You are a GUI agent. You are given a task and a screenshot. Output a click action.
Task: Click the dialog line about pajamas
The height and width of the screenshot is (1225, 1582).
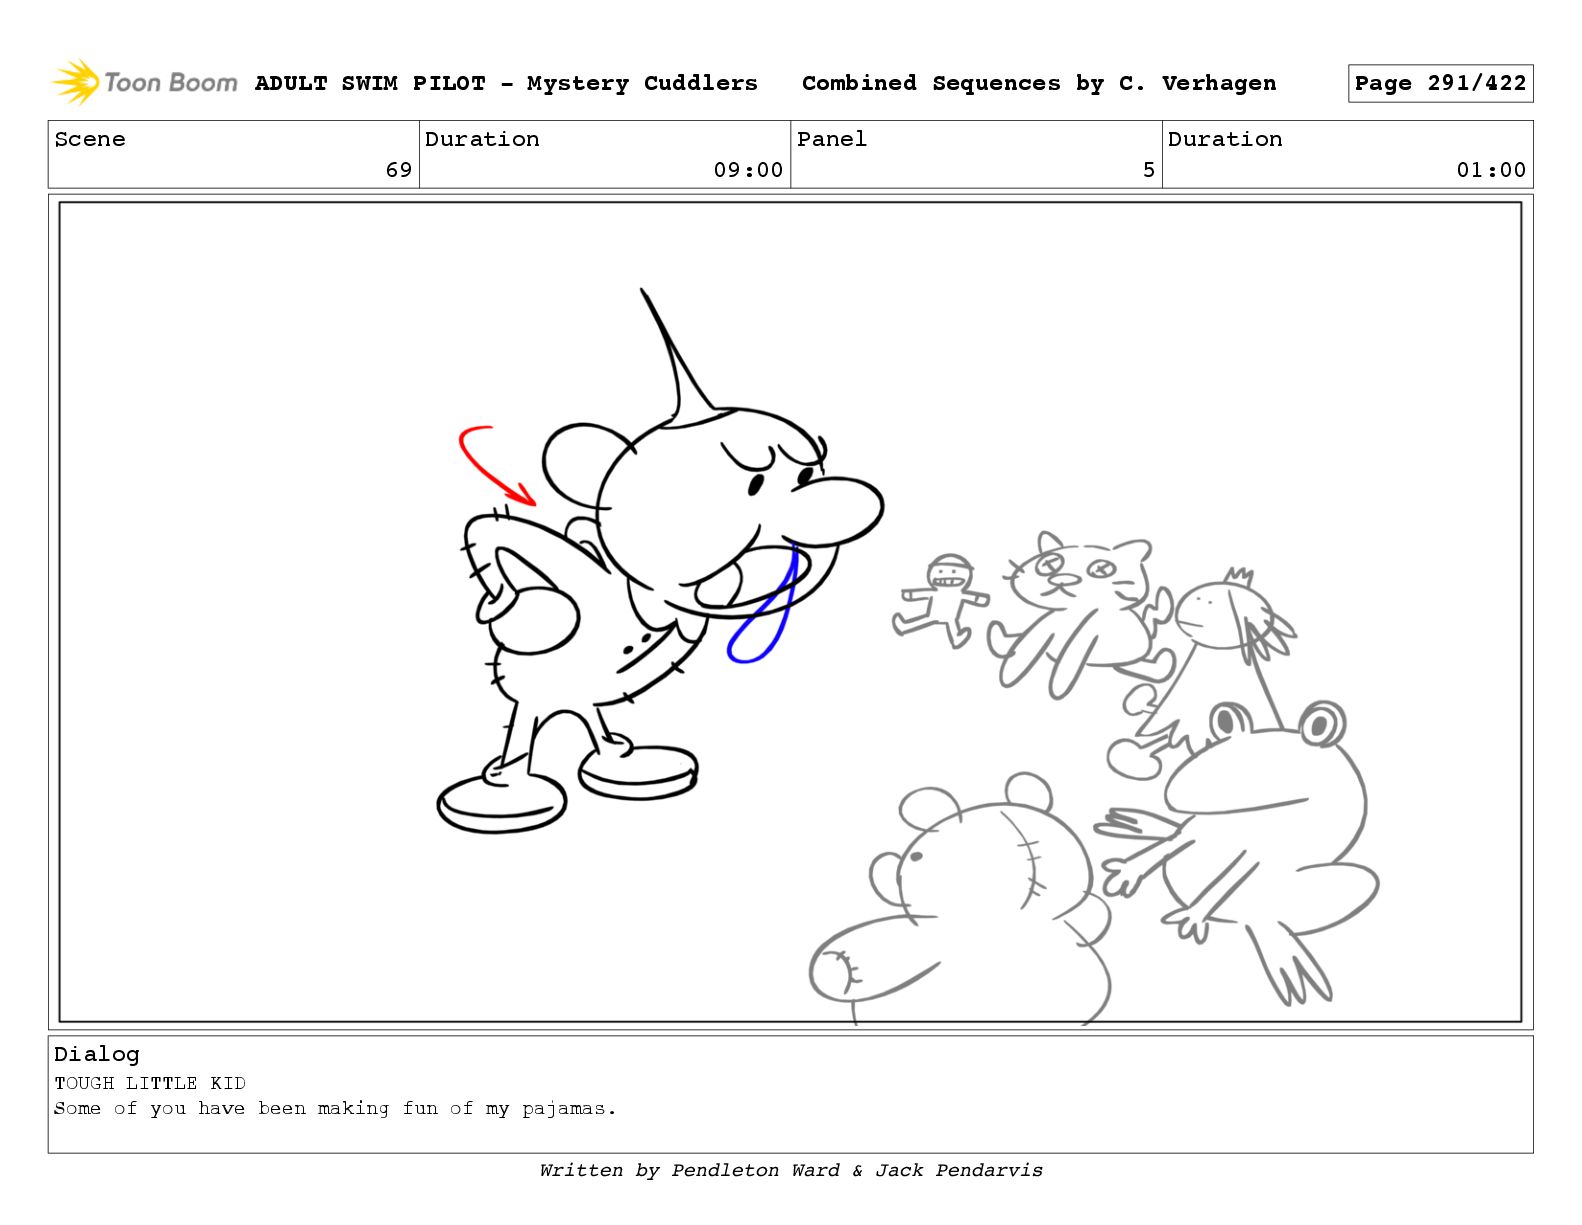335,1108
